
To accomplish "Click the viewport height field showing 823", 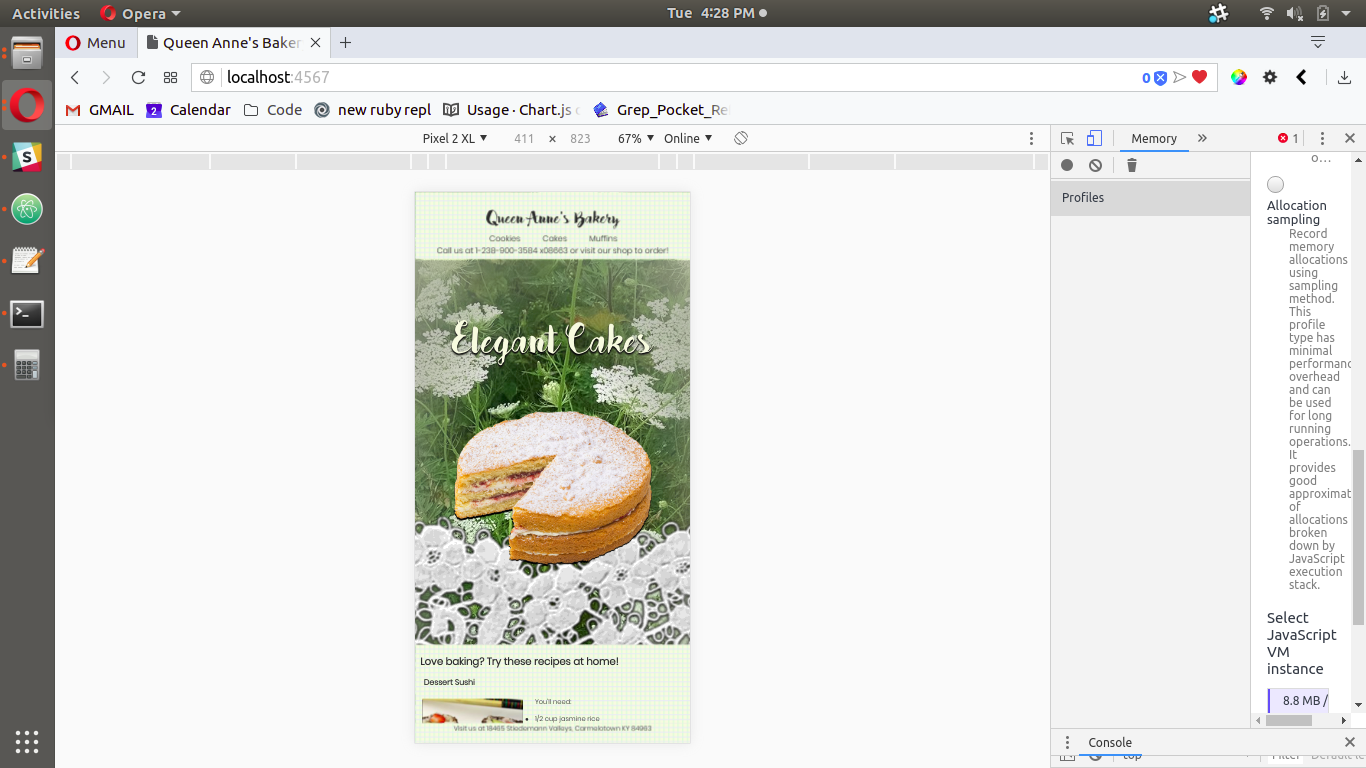I will point(580,139).
